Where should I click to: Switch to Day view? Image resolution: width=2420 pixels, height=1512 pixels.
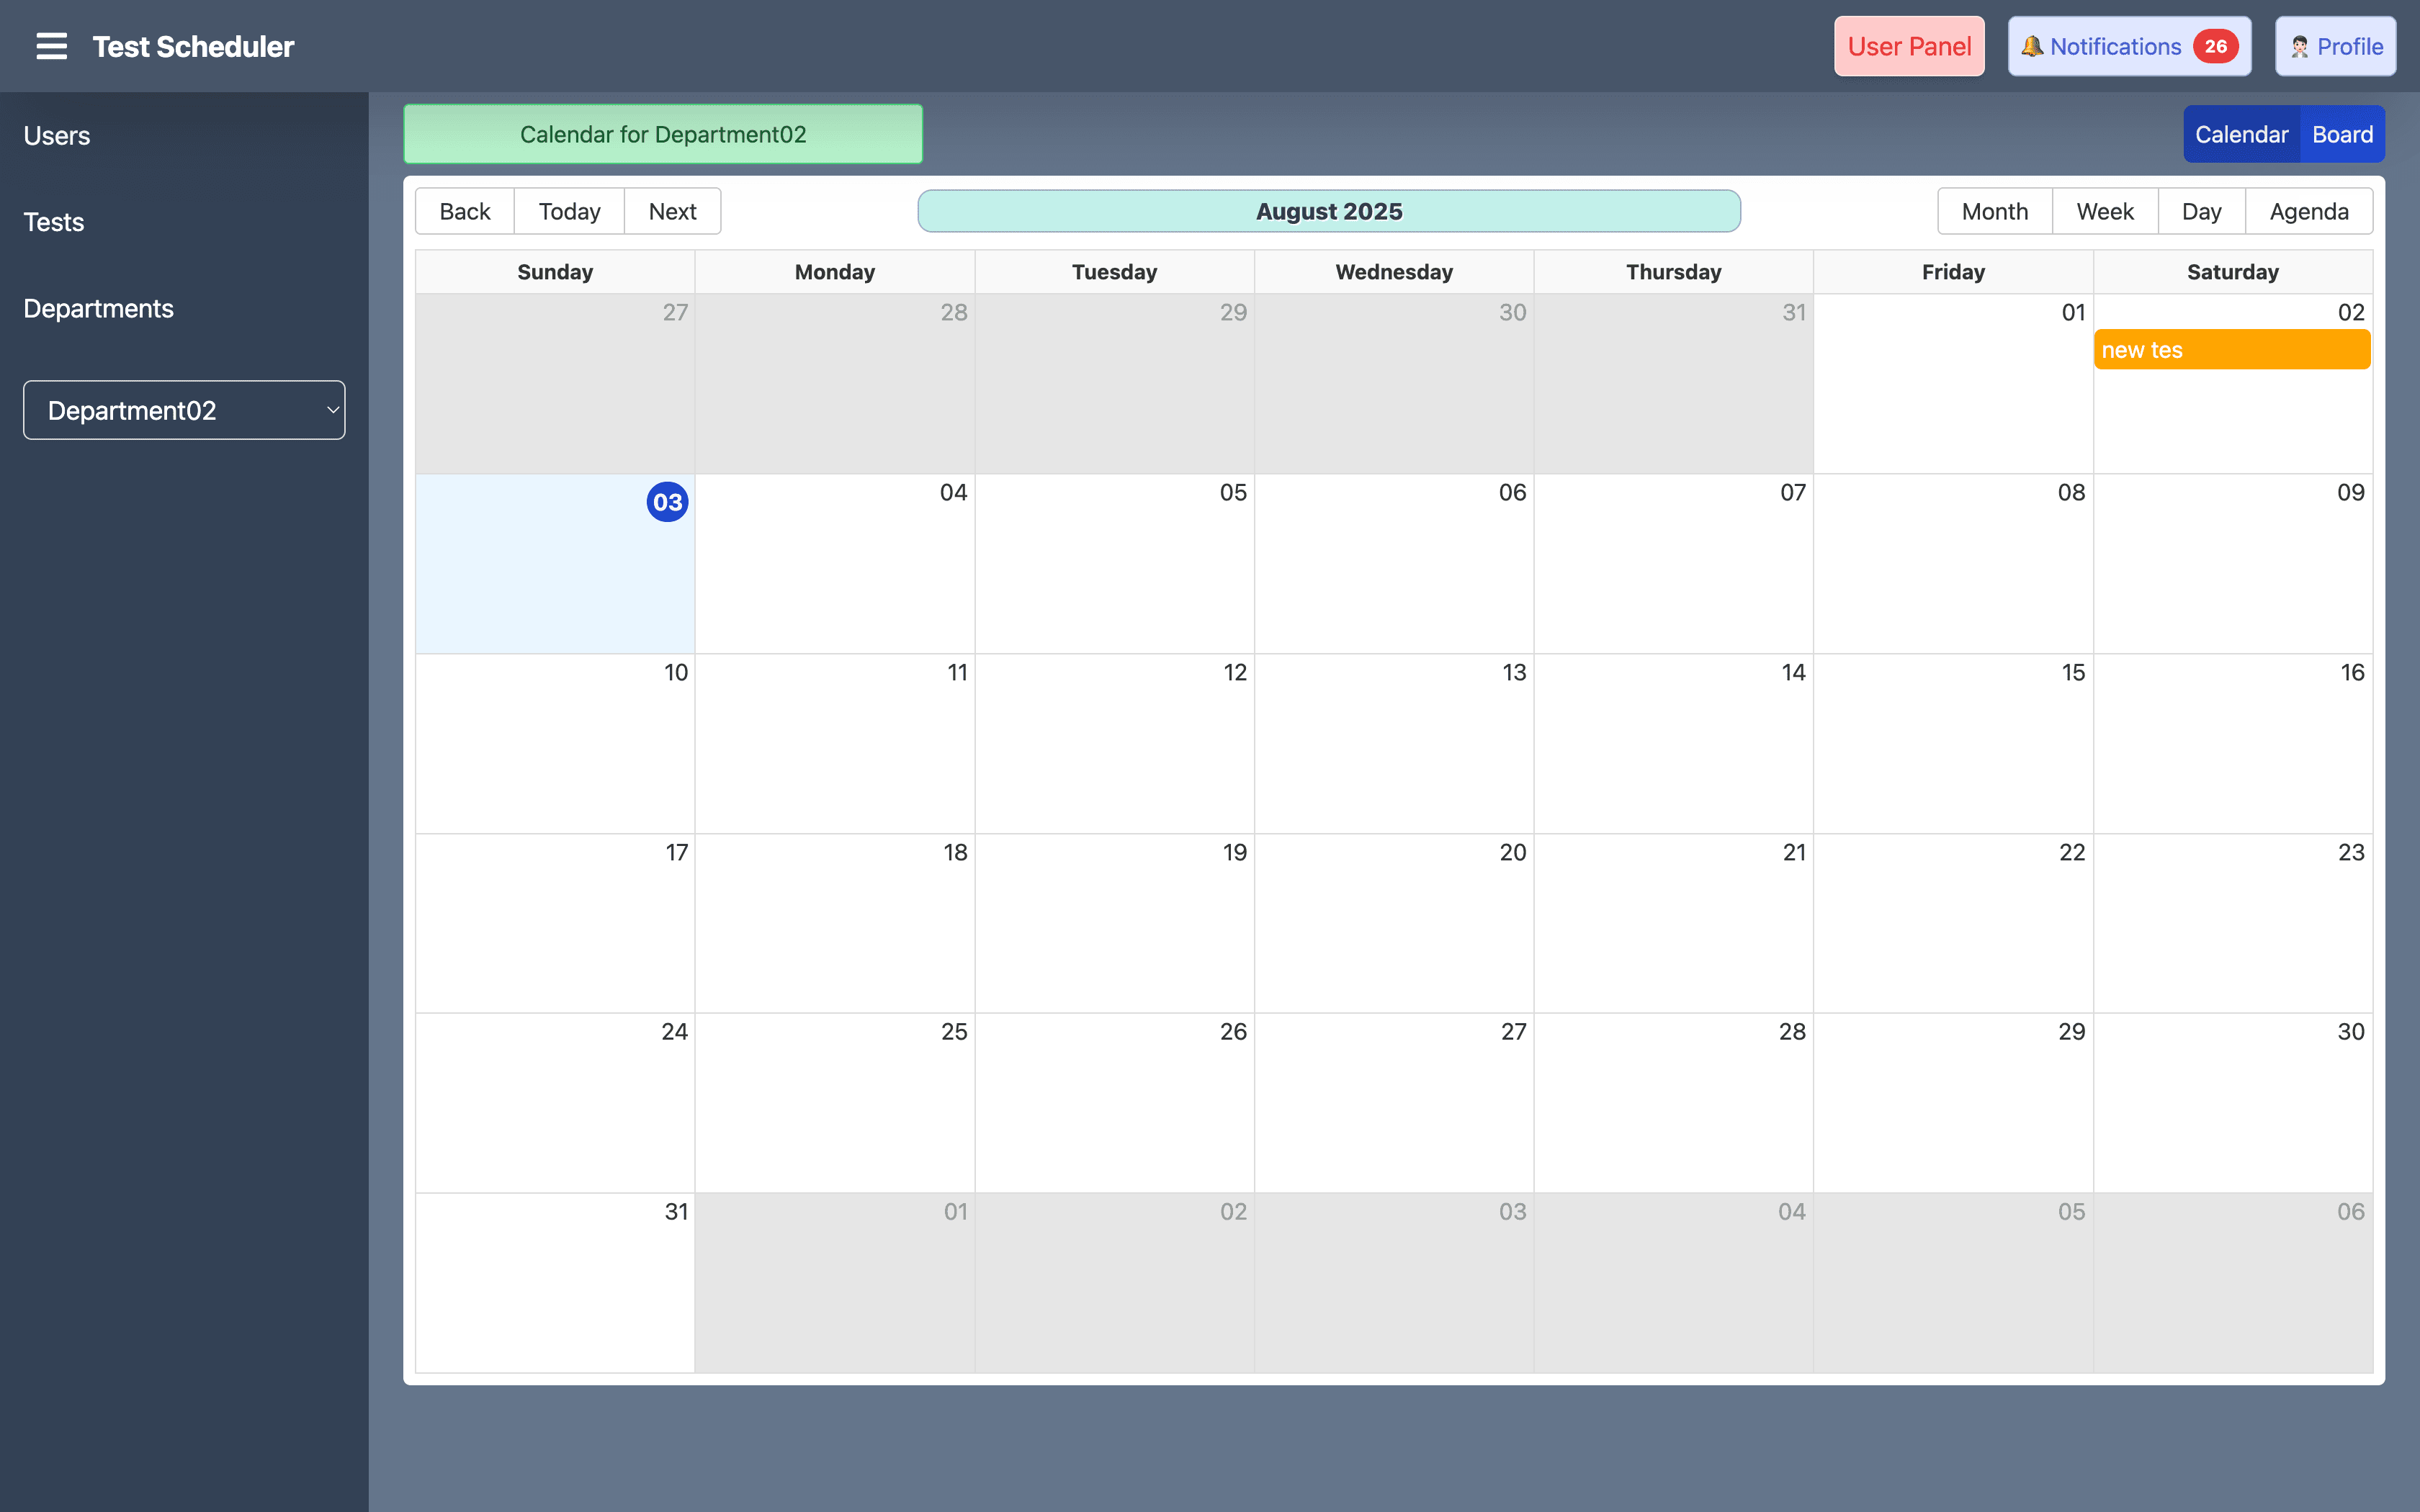pos(2201,211)
